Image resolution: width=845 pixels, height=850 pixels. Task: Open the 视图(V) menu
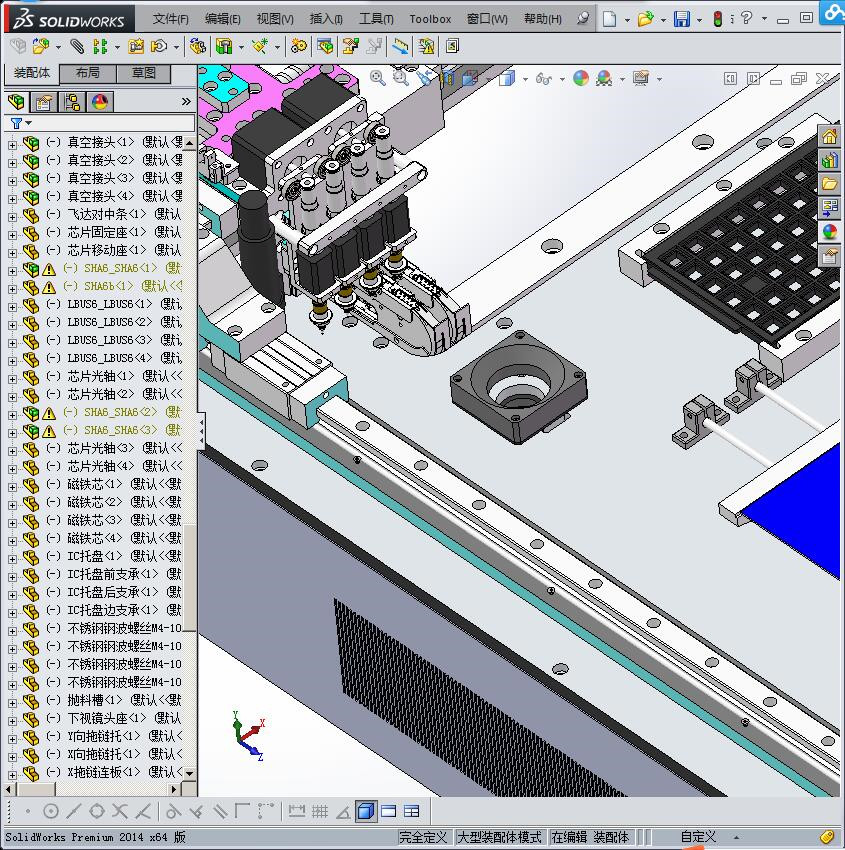[275, 19]
